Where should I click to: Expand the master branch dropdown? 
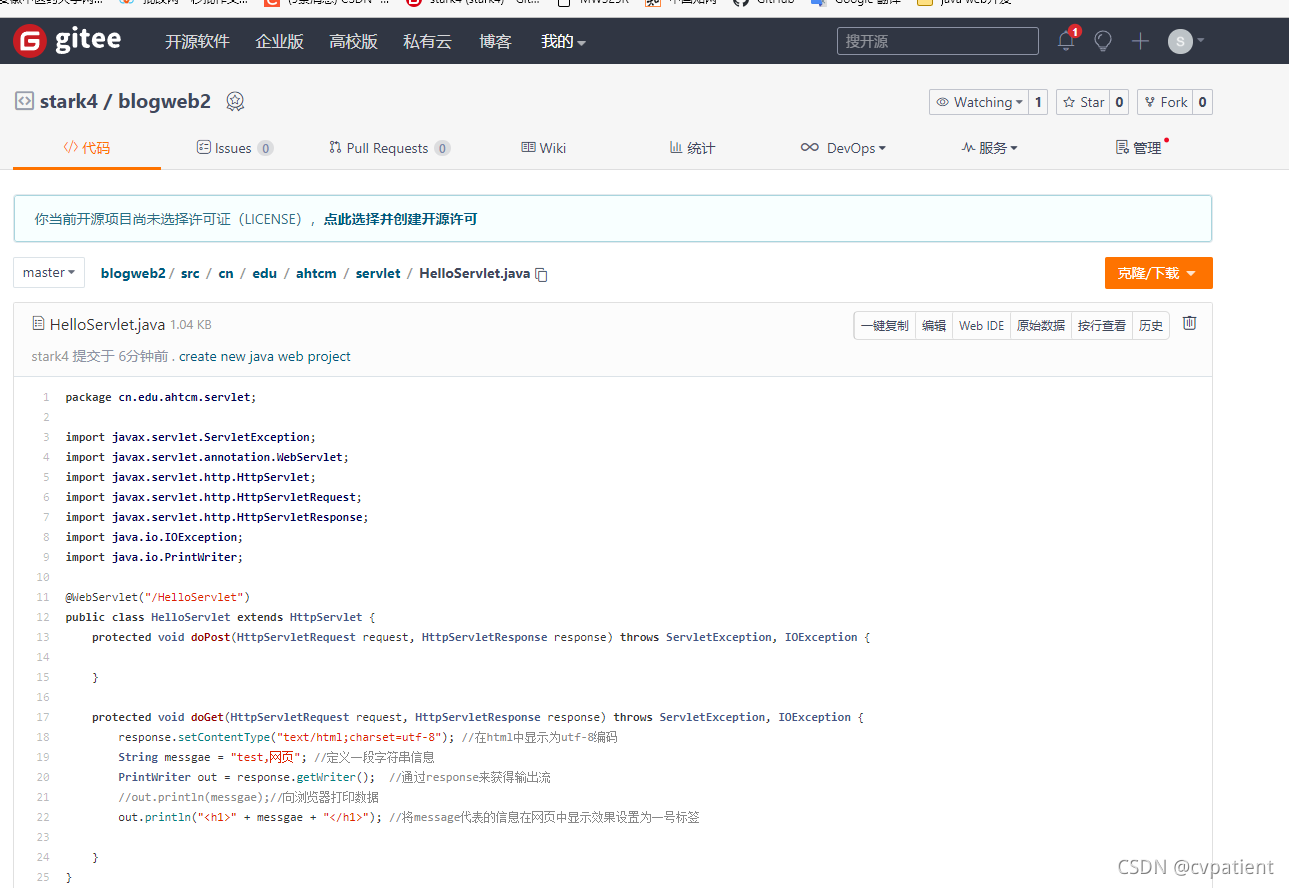(x=48, y=272)
